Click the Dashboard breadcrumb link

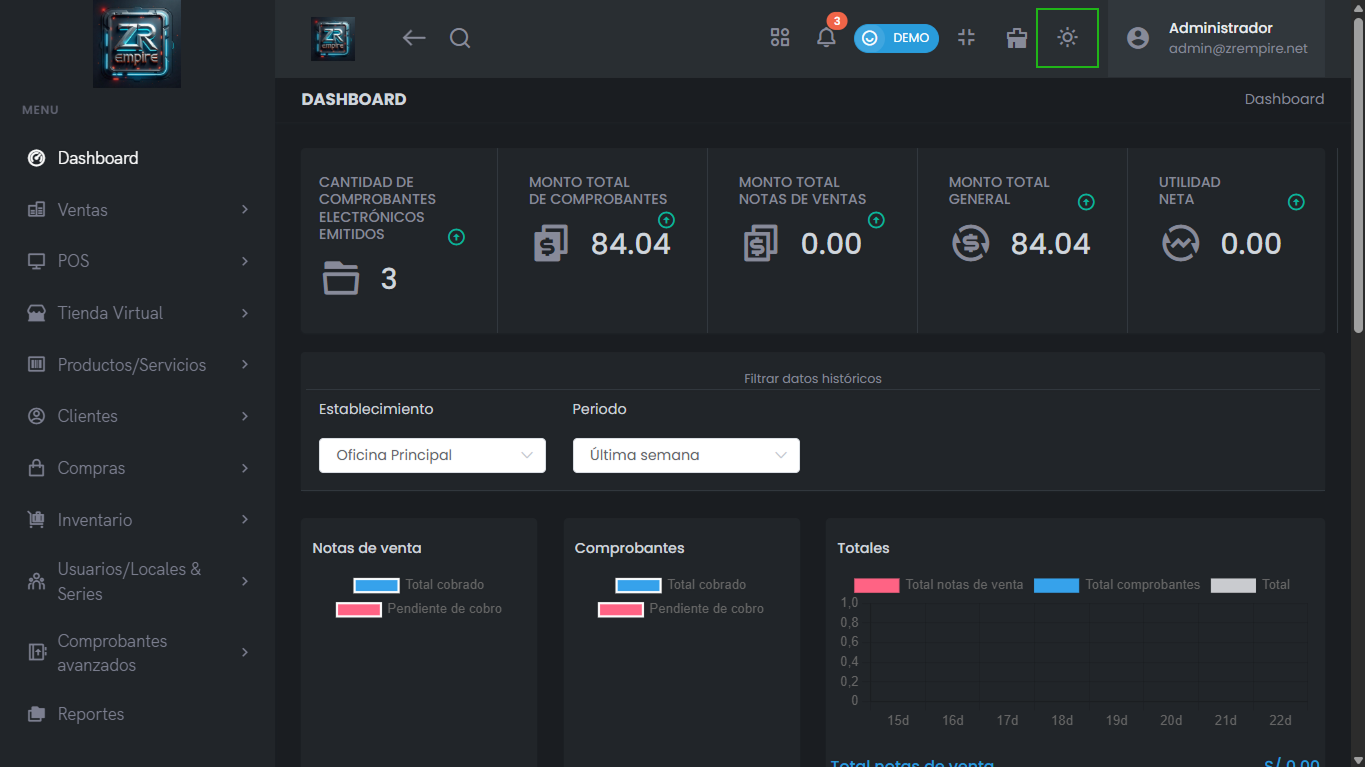point(1284,99)
